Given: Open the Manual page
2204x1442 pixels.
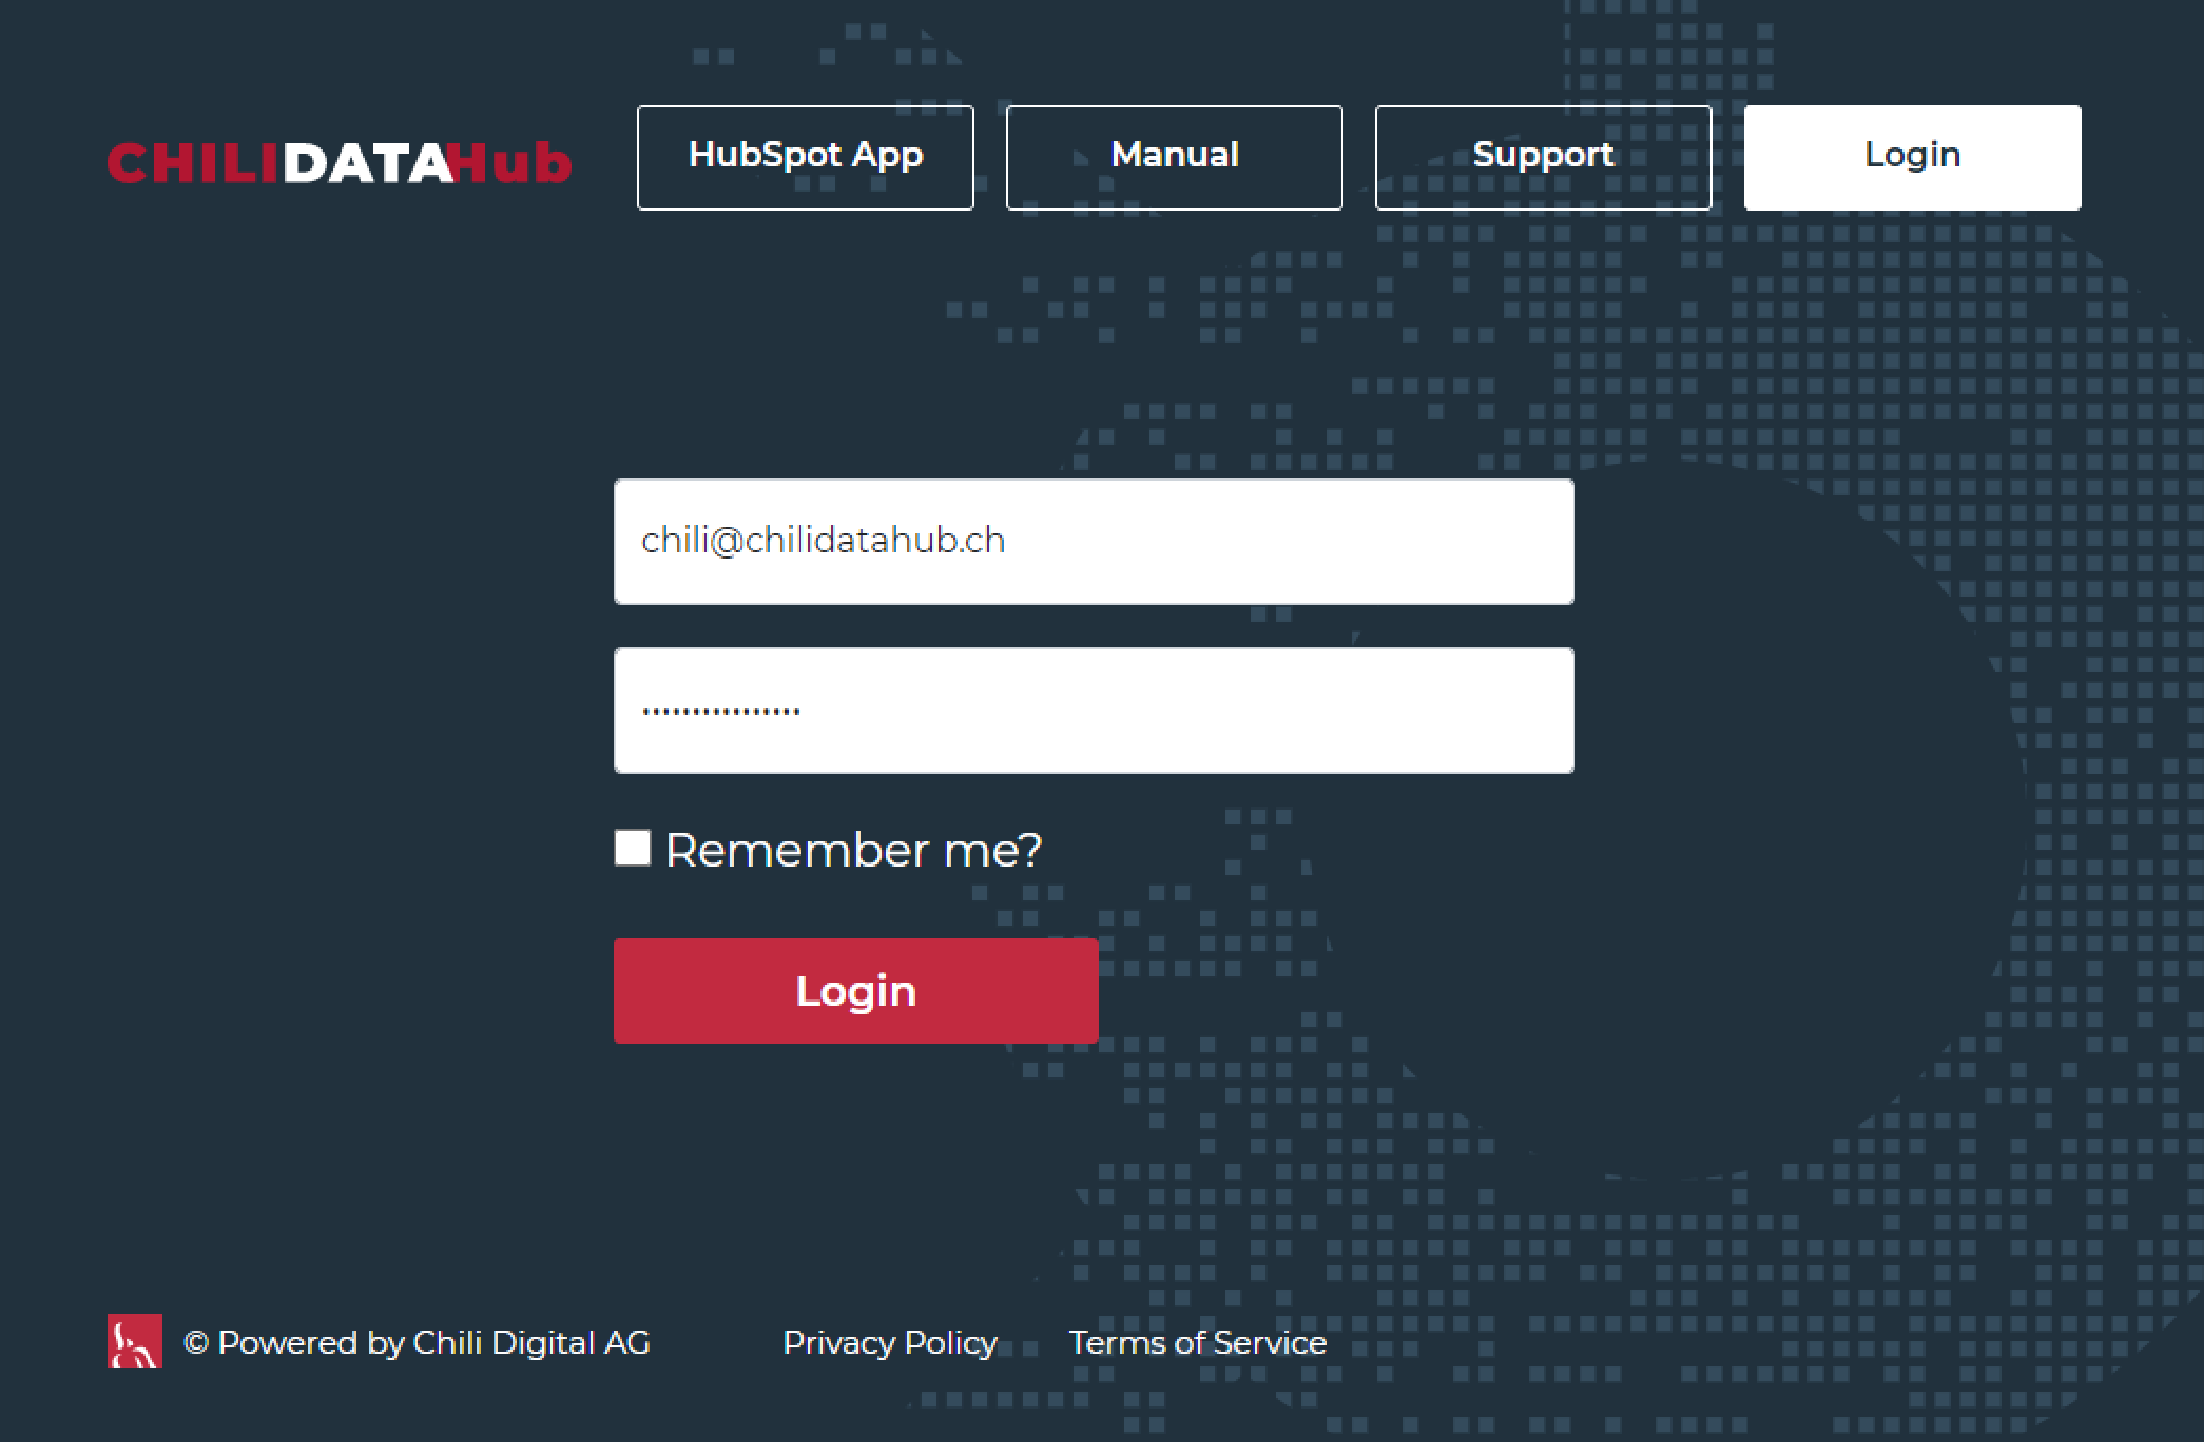Looking at the screenshot, I should (x=1174, y=157).
